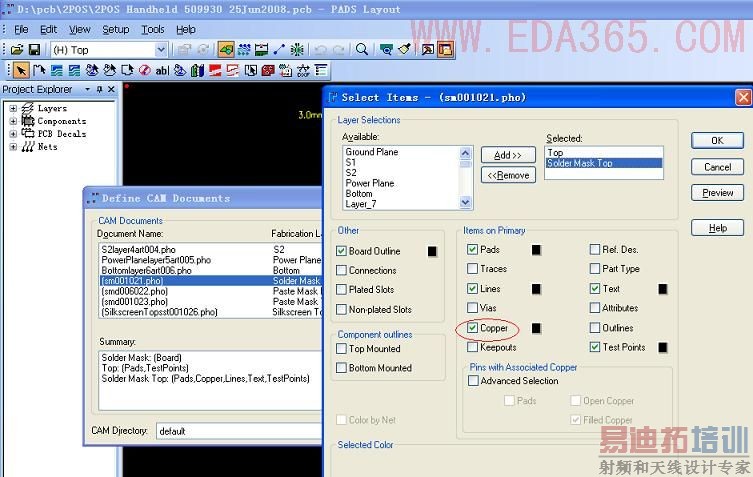Click the Test Points color swatch
The image size is (753, 477).
[663, 347]
